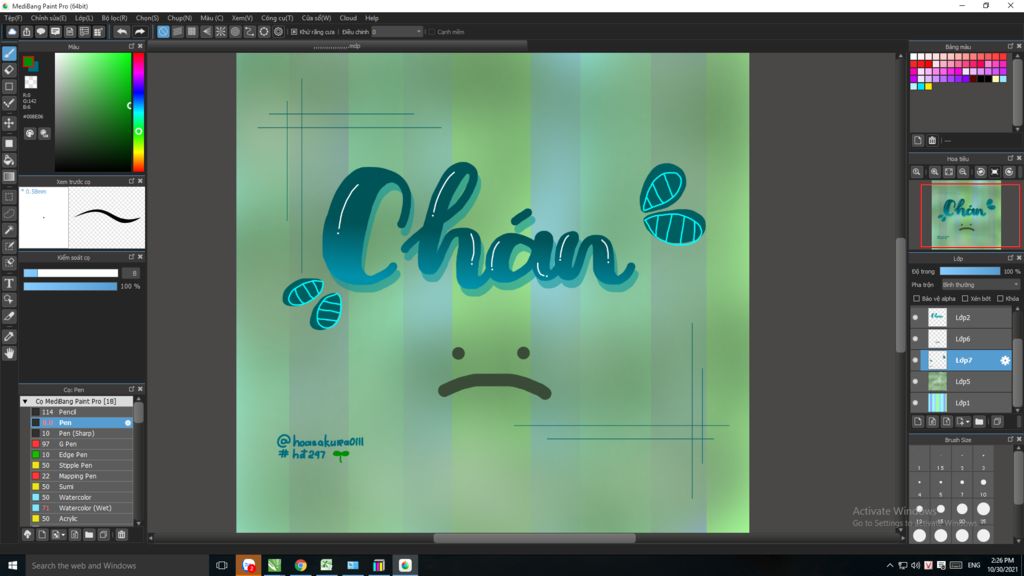Click the Undo arrow in toolbar
The height and width of the screenshot is (576, 1024).
coord(121,31)
